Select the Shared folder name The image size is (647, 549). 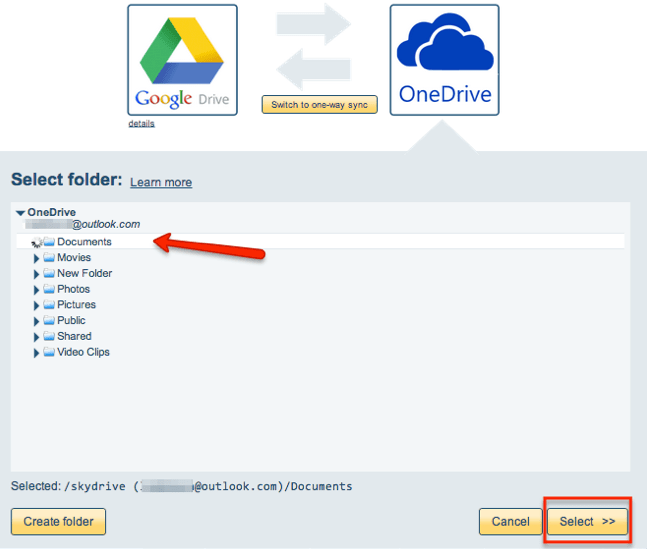coord(74,336)
